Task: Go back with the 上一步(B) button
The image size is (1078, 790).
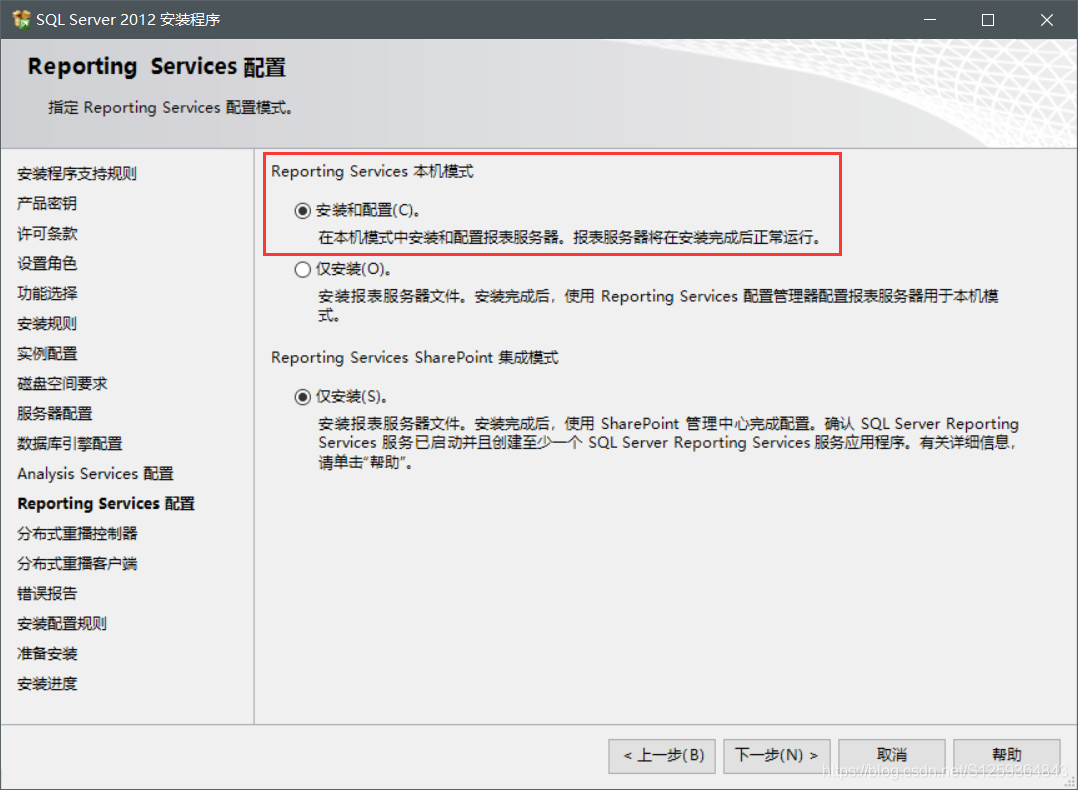Action: [661, 756]
